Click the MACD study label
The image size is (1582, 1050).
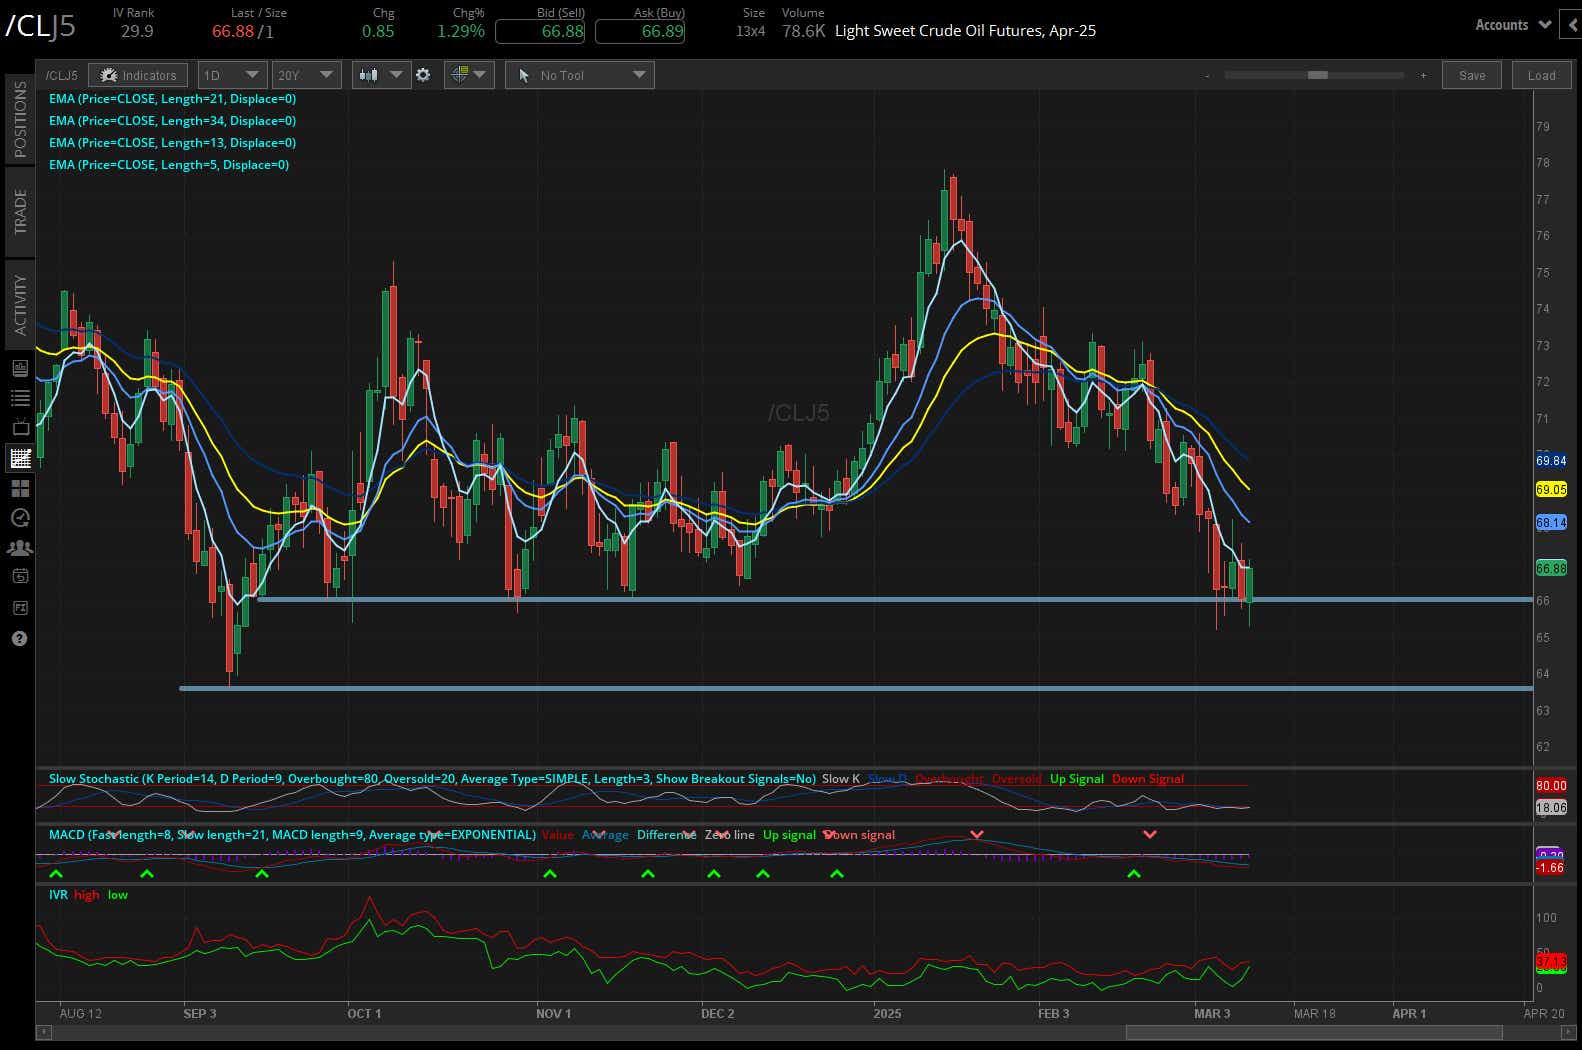[292, 835]
